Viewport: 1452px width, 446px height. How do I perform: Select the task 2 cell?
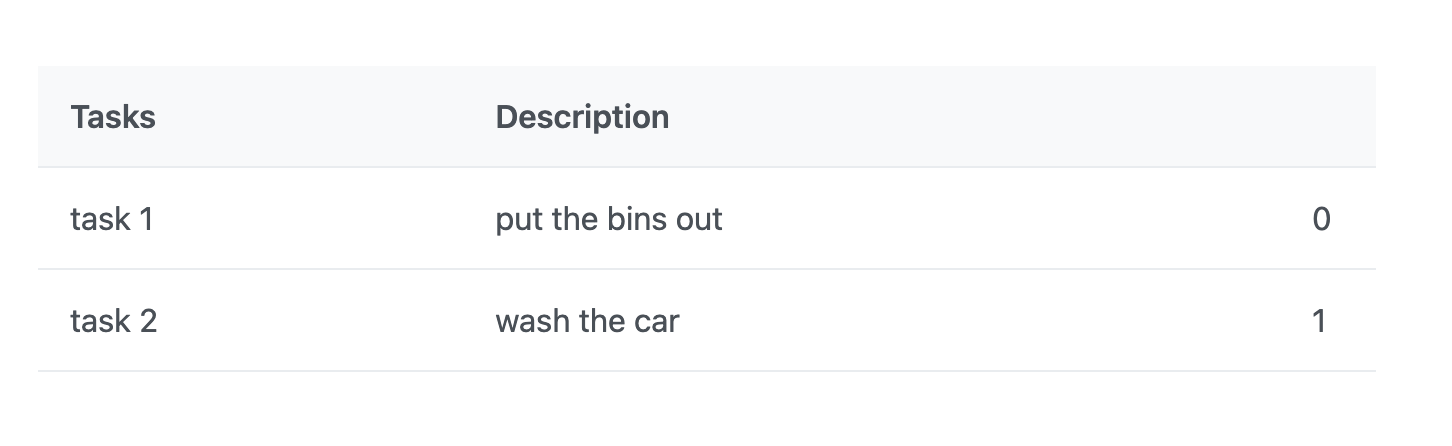(x=113, y=321)
